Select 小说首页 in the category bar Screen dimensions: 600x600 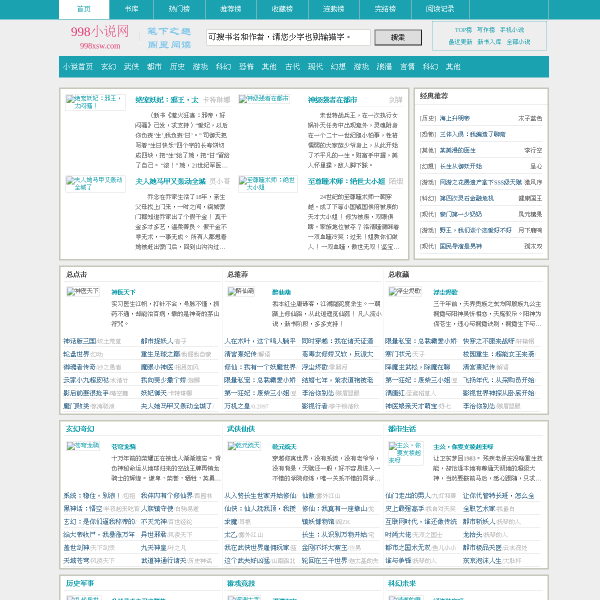(x=78, y=67)
